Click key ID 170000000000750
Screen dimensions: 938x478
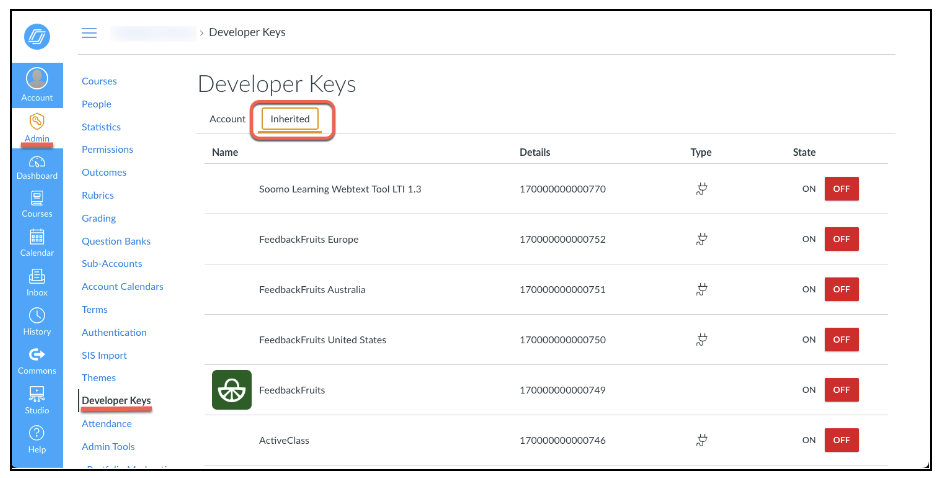point(562,340)
